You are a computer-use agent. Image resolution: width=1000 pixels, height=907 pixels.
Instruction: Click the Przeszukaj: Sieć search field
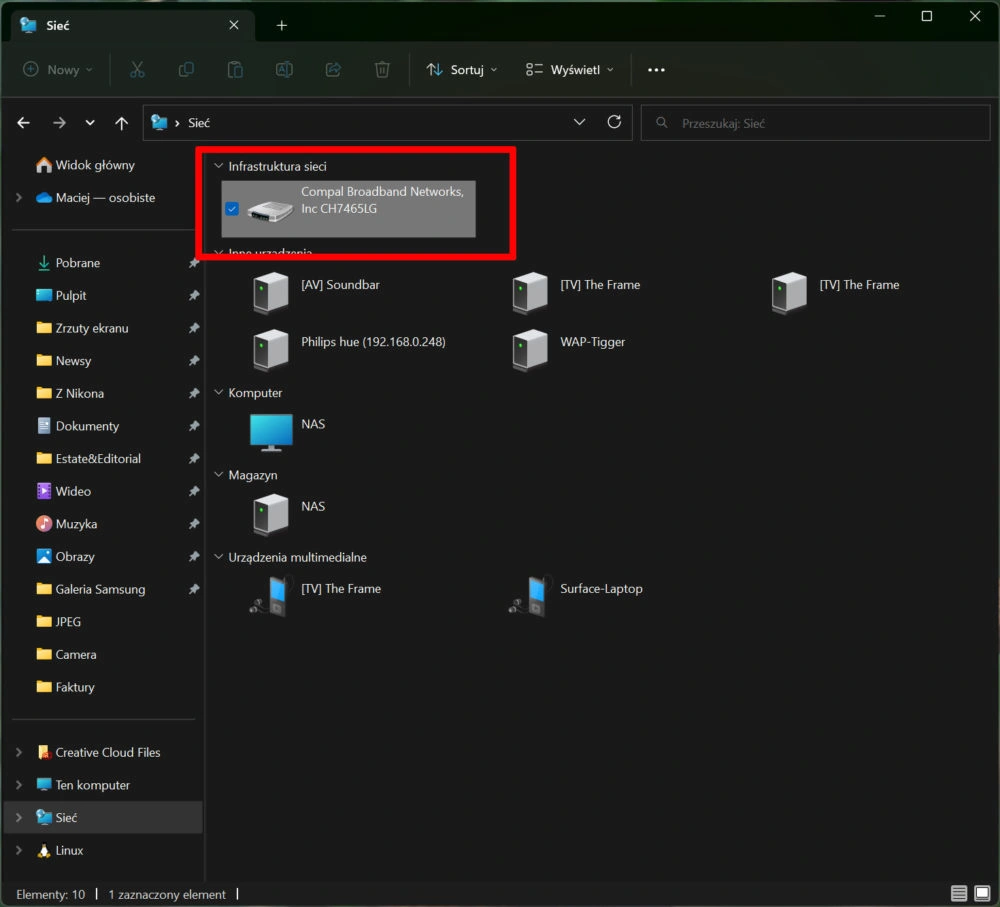[815, 123]
